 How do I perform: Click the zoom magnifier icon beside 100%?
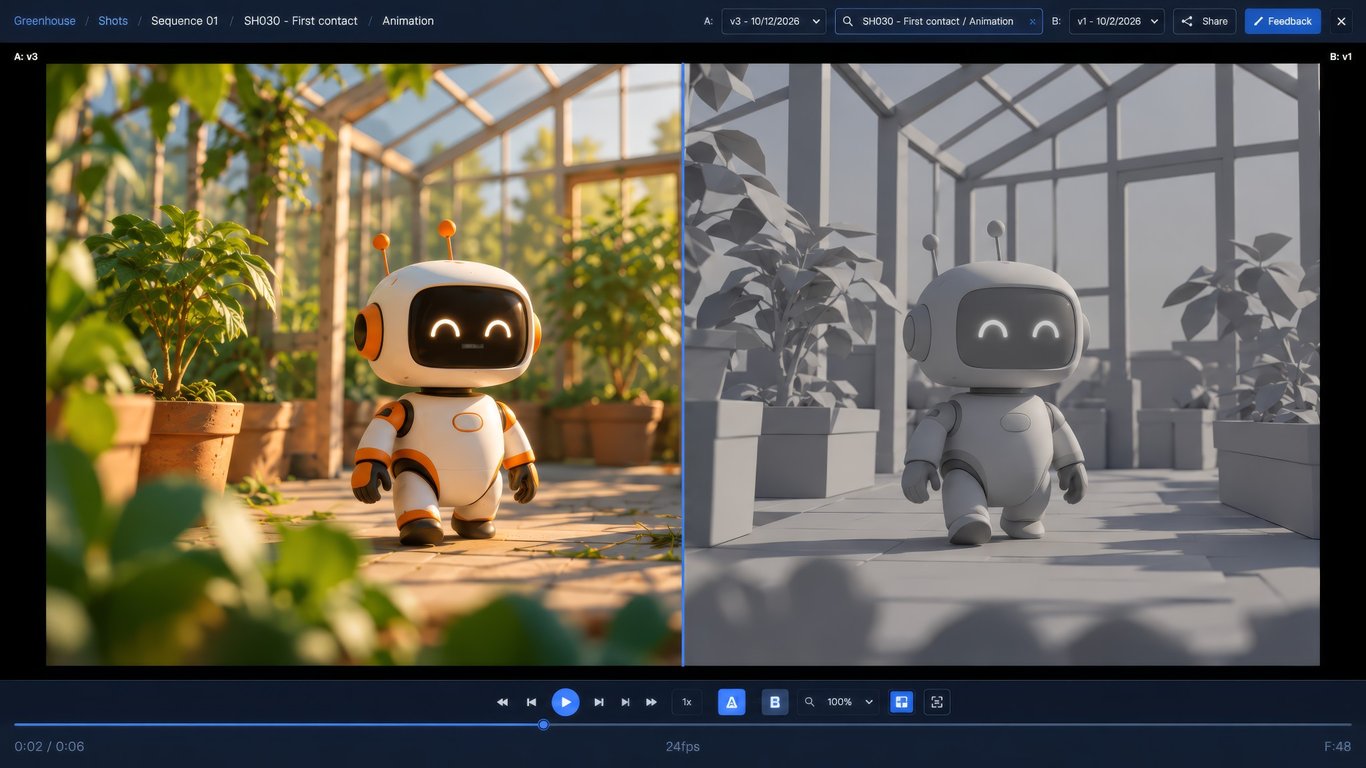point(810,702)
